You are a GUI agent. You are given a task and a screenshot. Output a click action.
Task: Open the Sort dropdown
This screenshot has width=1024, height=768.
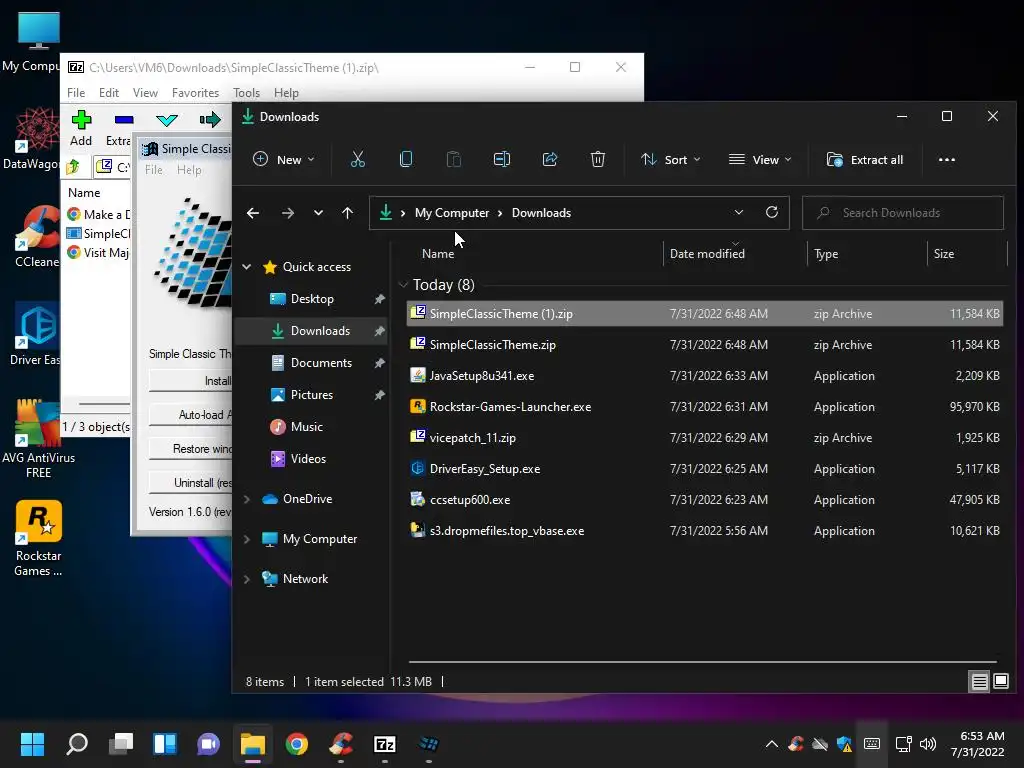(x=671, y=159)
